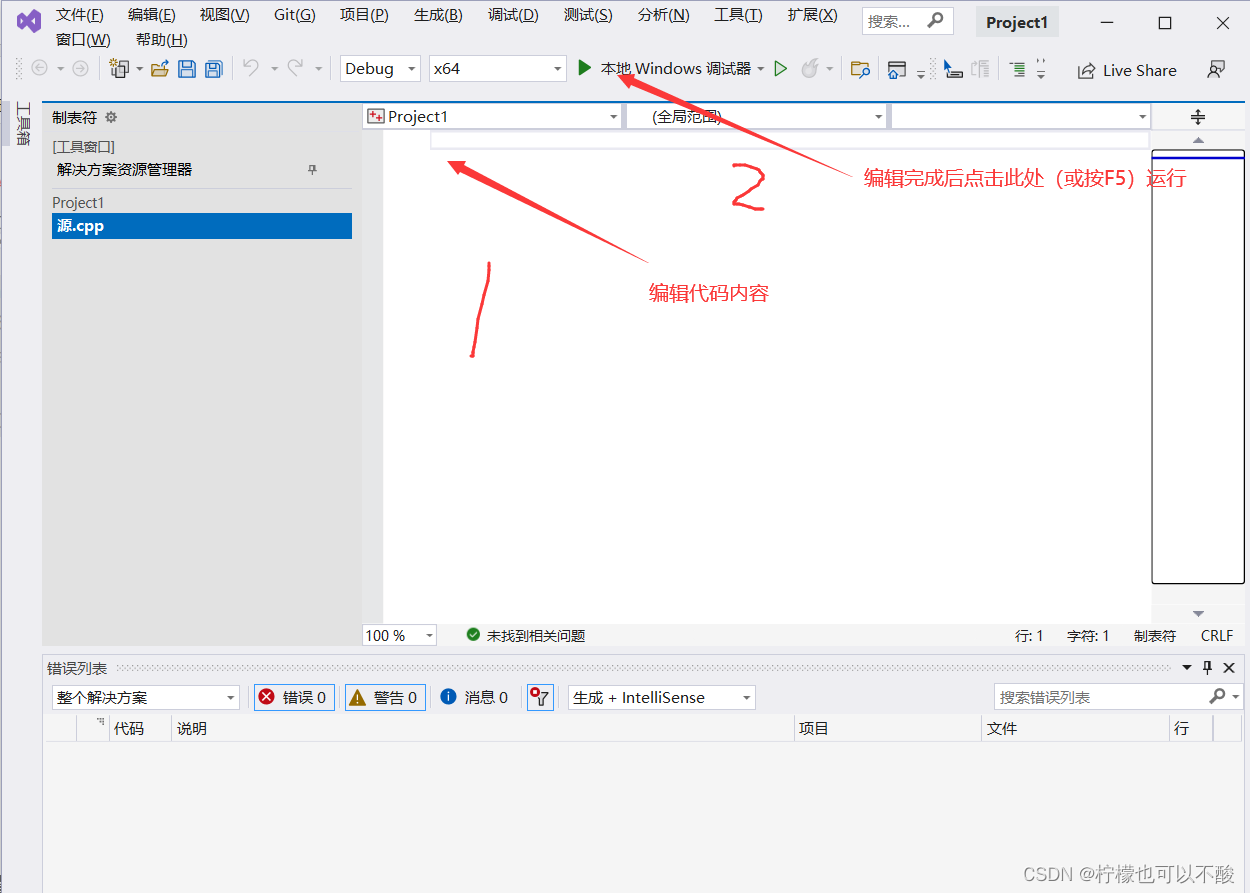
Task: Click the 搜索错误列表 input field
Action: click(1100, 697)
